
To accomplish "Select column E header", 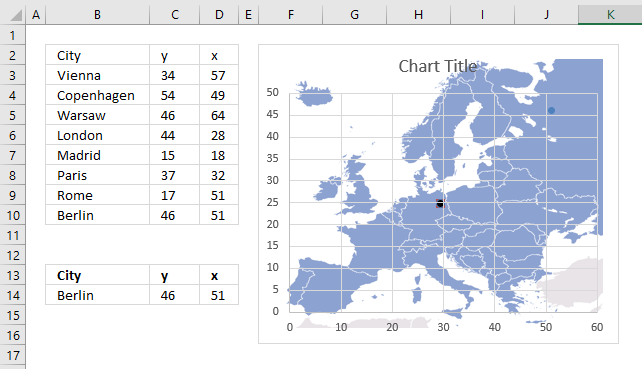I will (x=248, y=15).
